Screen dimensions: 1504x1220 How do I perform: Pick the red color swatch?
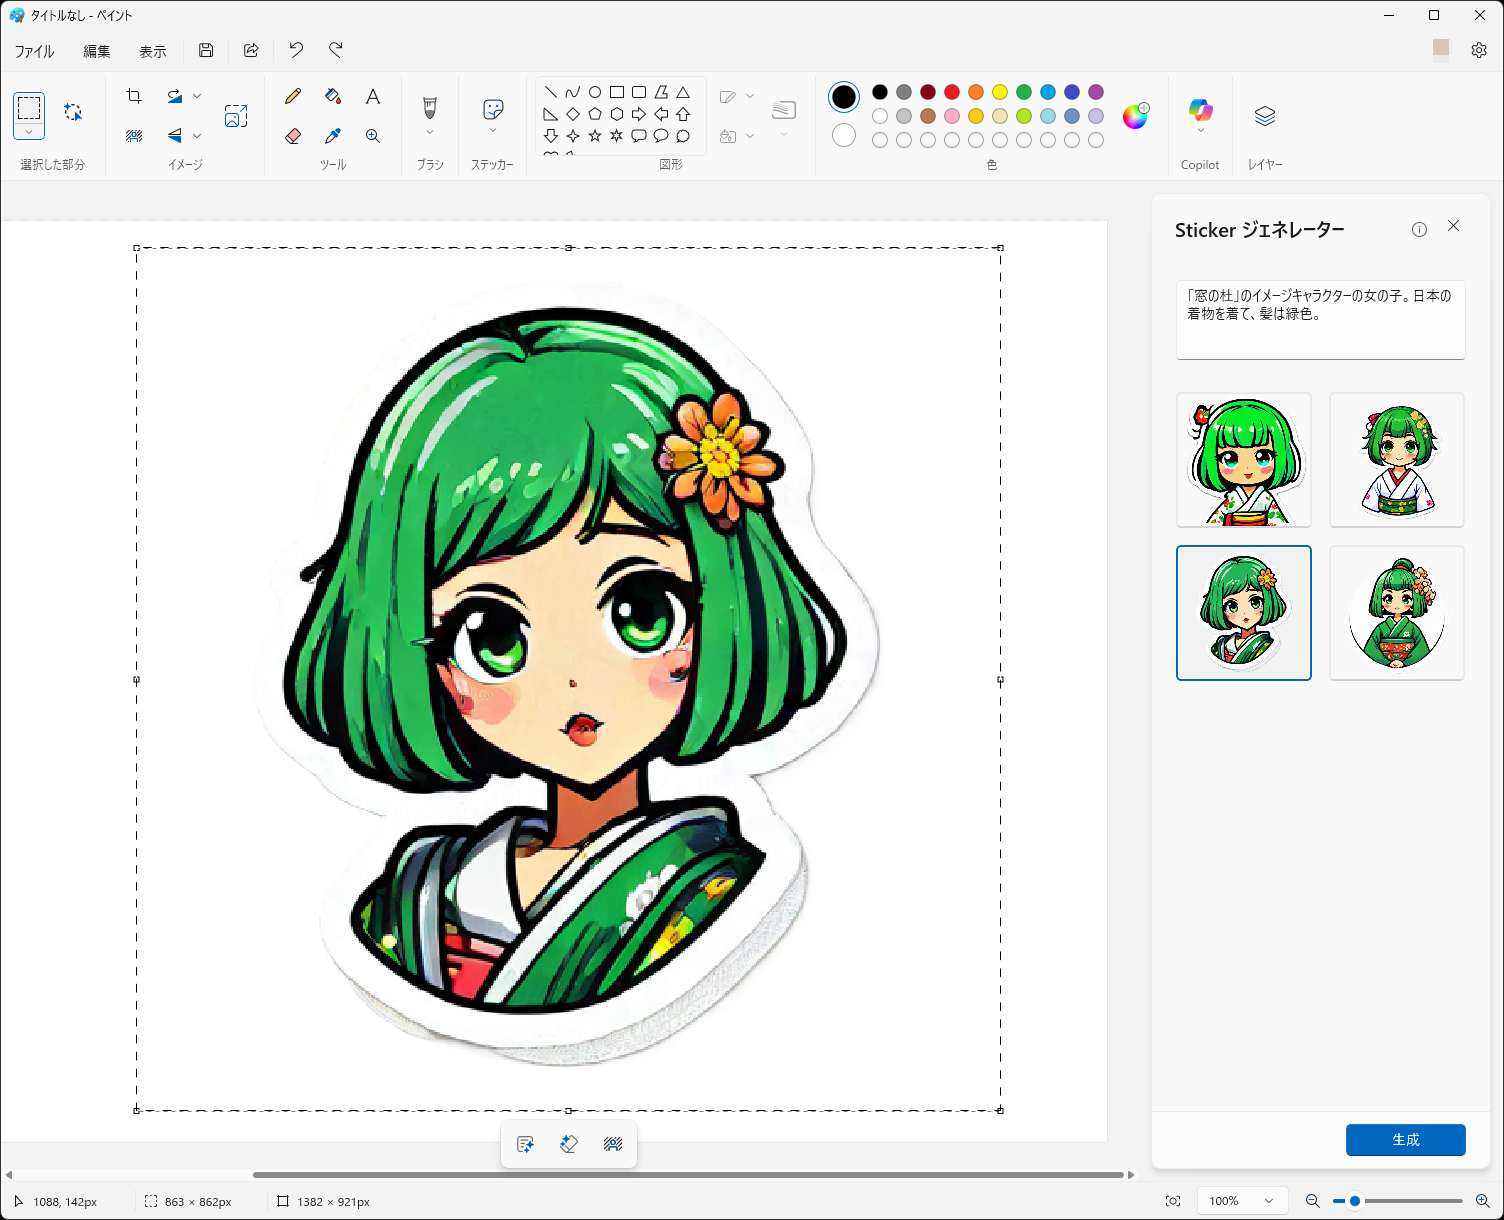[x=952, y=92]
